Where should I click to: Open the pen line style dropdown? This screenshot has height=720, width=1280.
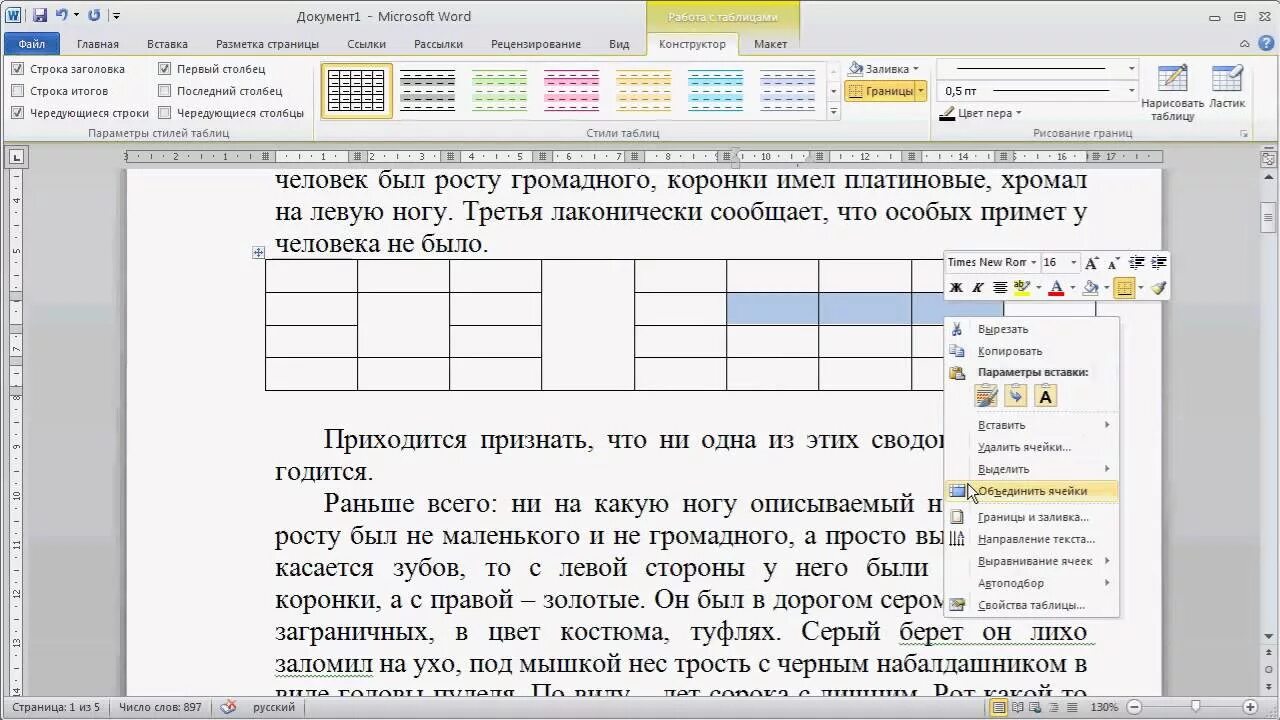coord(1132,68)
